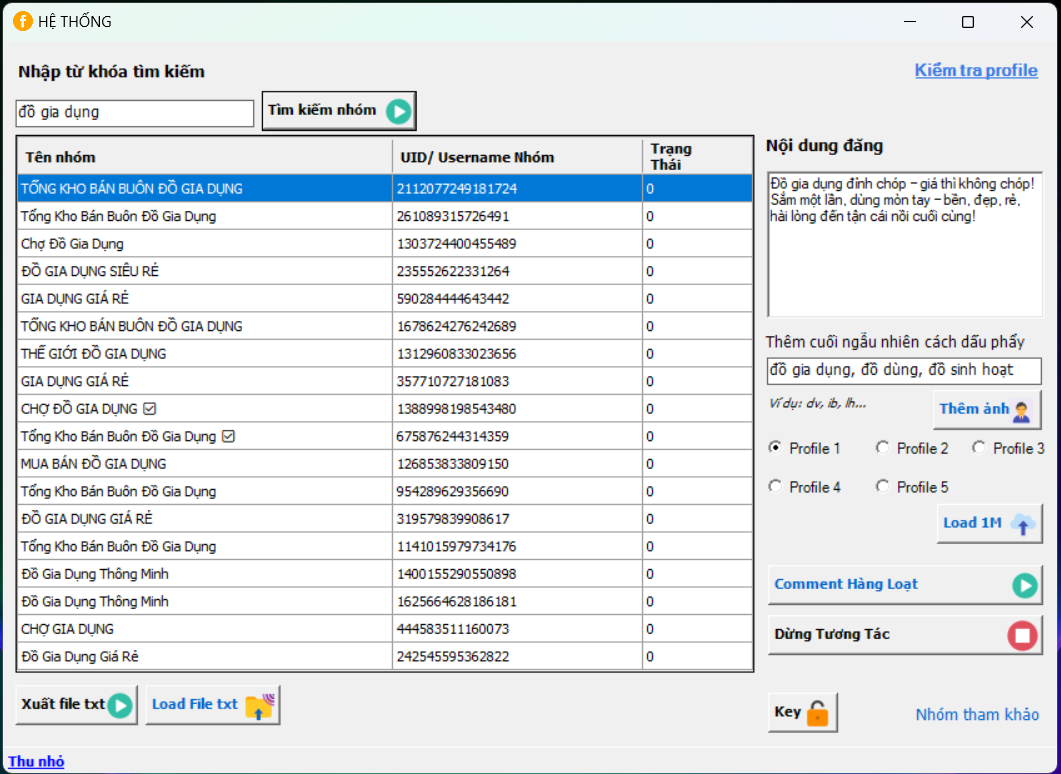The width and height of the screenshot is (1061, 774).
Task: Click the orange f app icon in title bar
Action: pyautogui.click(x=22, y=22)
